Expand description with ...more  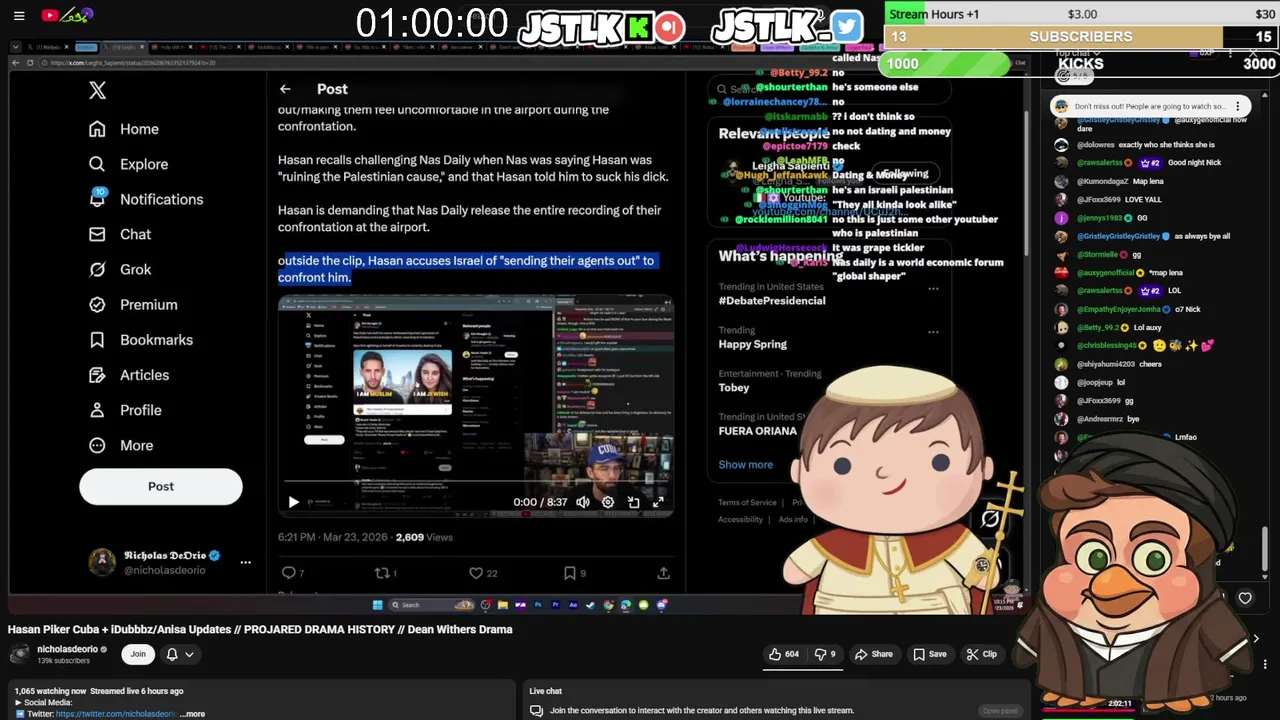point(194,714)
